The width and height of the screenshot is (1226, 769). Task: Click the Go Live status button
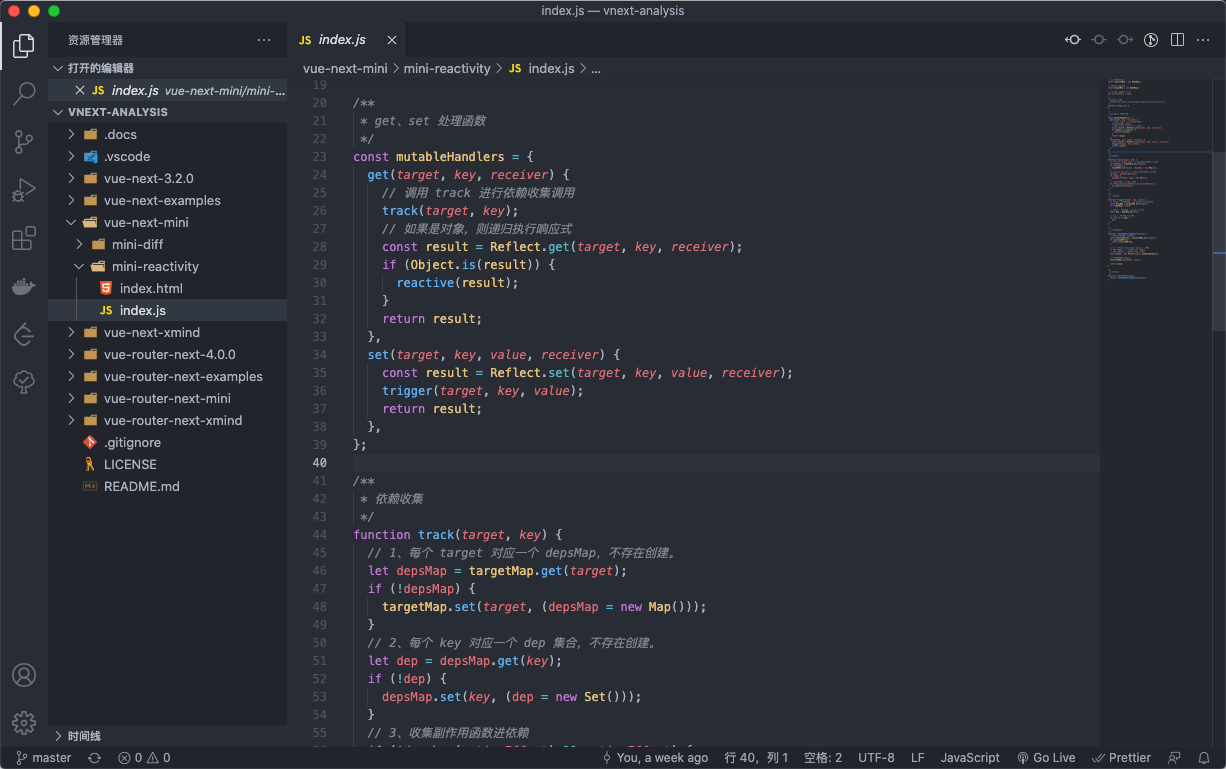pos(1046,758)
